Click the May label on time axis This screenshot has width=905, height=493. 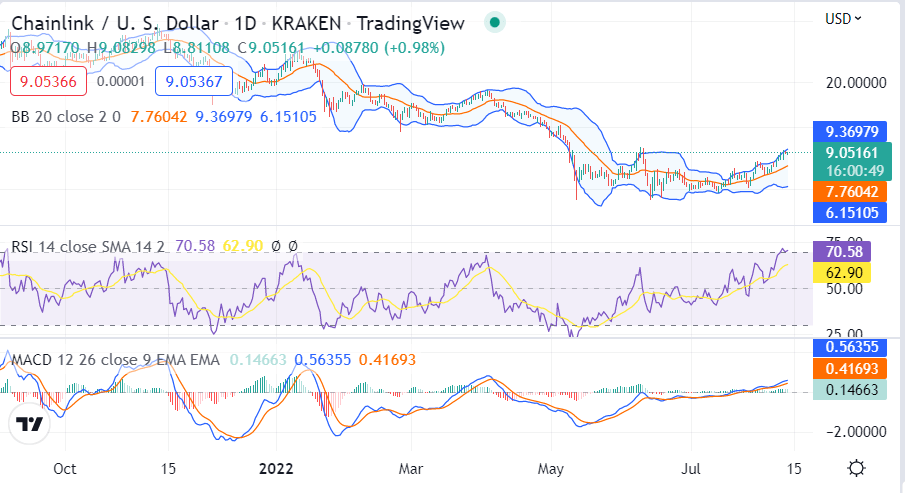tap(551, 468)
